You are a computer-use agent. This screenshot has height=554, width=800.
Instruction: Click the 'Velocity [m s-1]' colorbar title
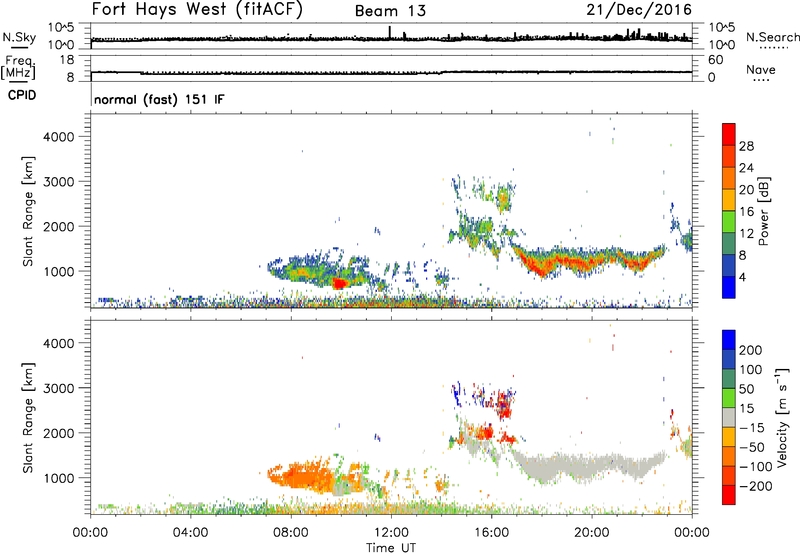782,418
